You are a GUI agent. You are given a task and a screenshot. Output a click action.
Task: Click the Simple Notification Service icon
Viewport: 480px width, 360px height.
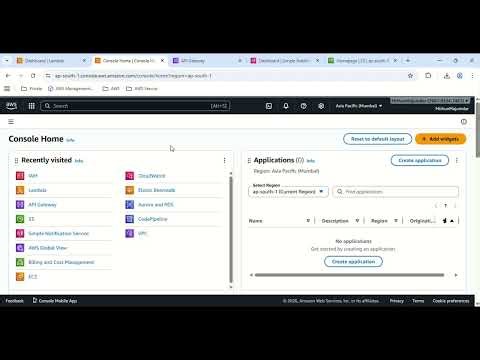coord(20,233)
